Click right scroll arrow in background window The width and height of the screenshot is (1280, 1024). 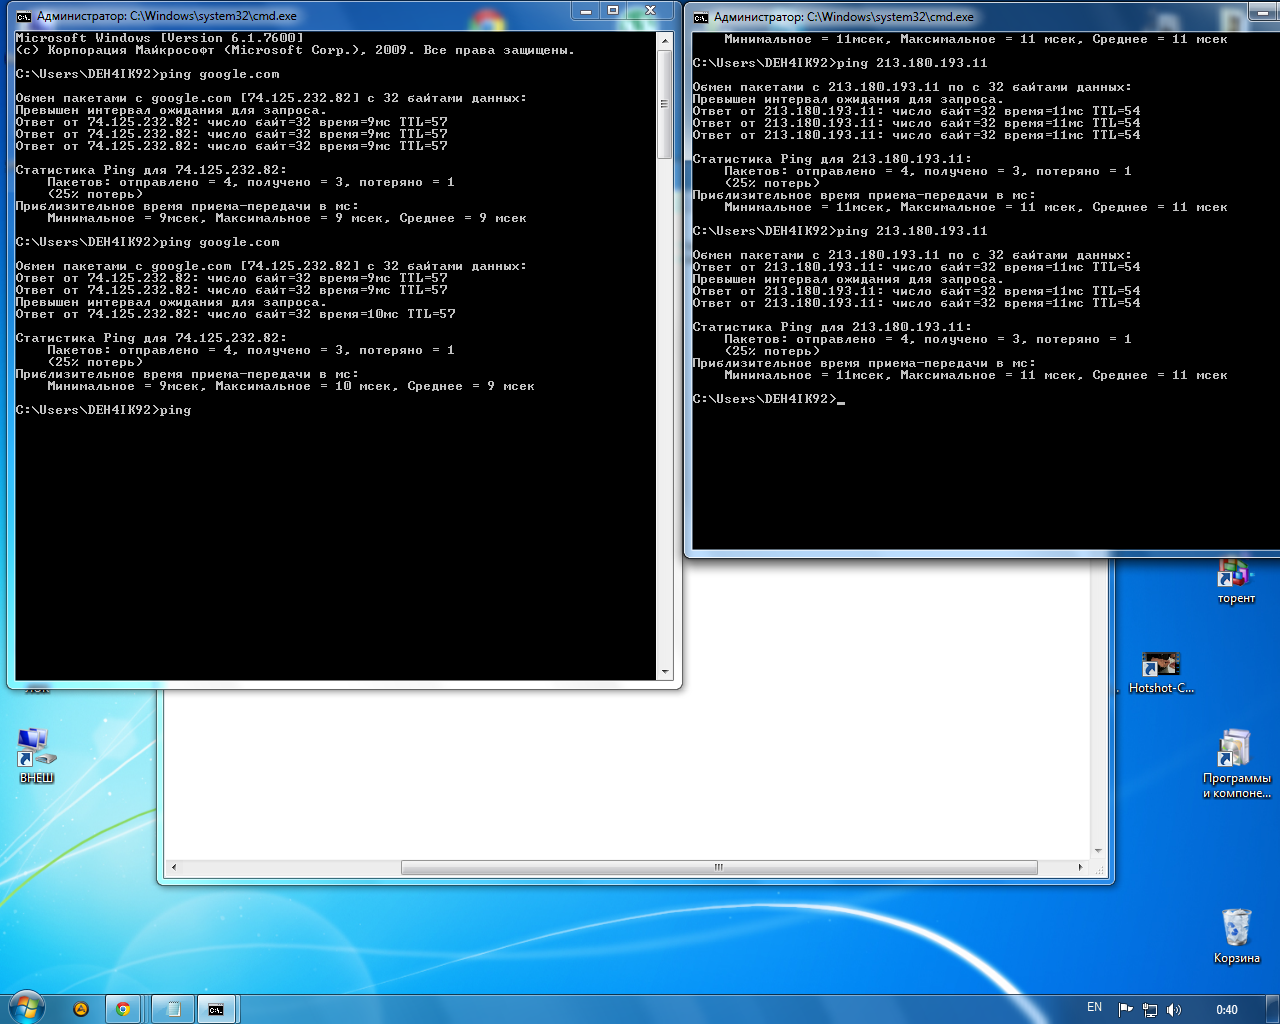(1080, 867)
